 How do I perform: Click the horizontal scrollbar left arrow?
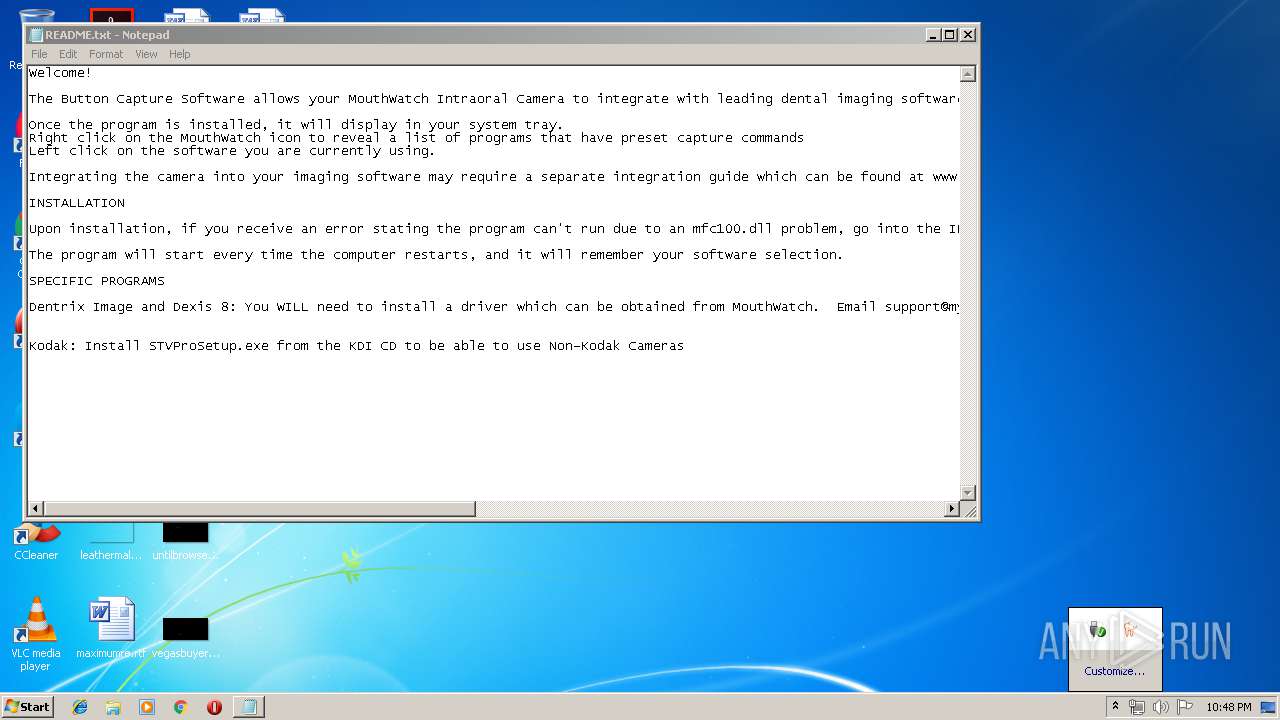(x=36, y=509)
